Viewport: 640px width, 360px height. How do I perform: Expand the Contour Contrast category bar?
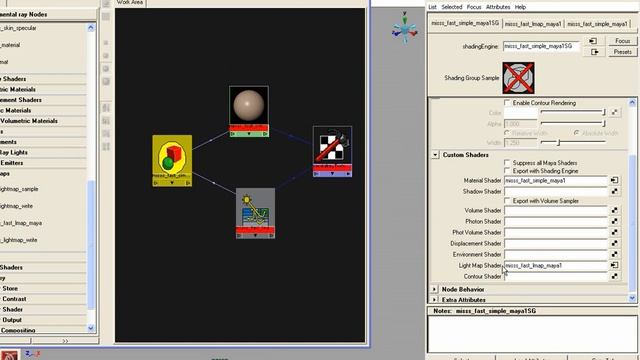pos(43,299)
